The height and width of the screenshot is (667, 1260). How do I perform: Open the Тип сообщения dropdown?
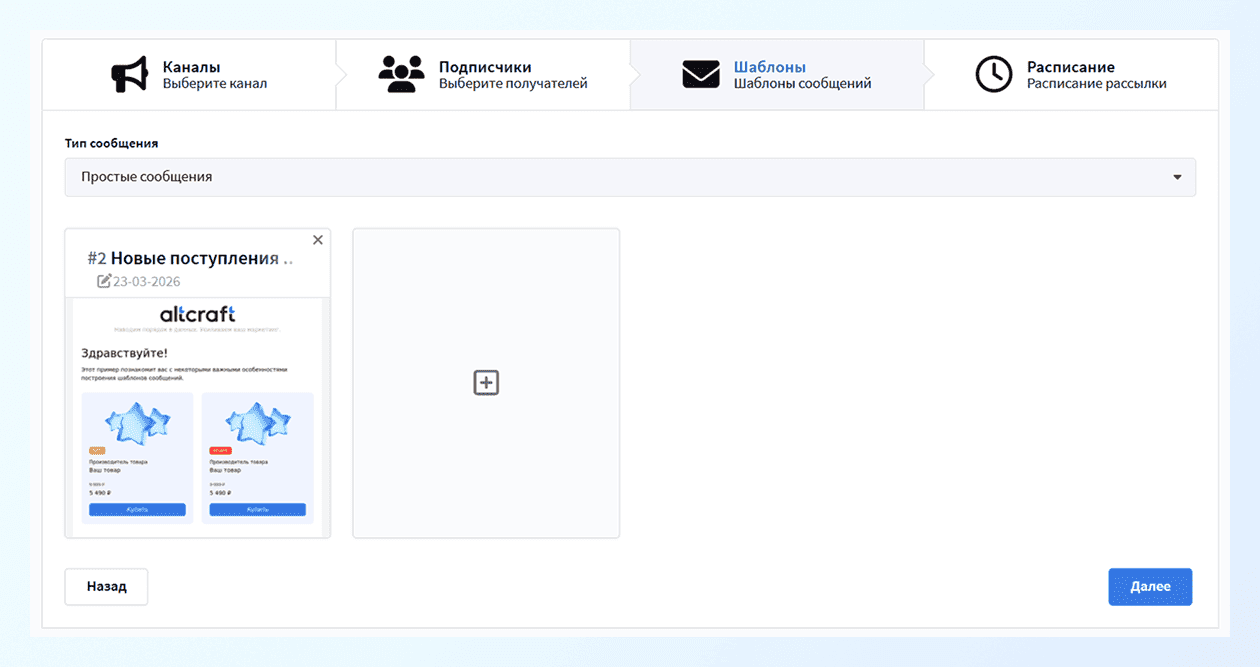(630, 177)
